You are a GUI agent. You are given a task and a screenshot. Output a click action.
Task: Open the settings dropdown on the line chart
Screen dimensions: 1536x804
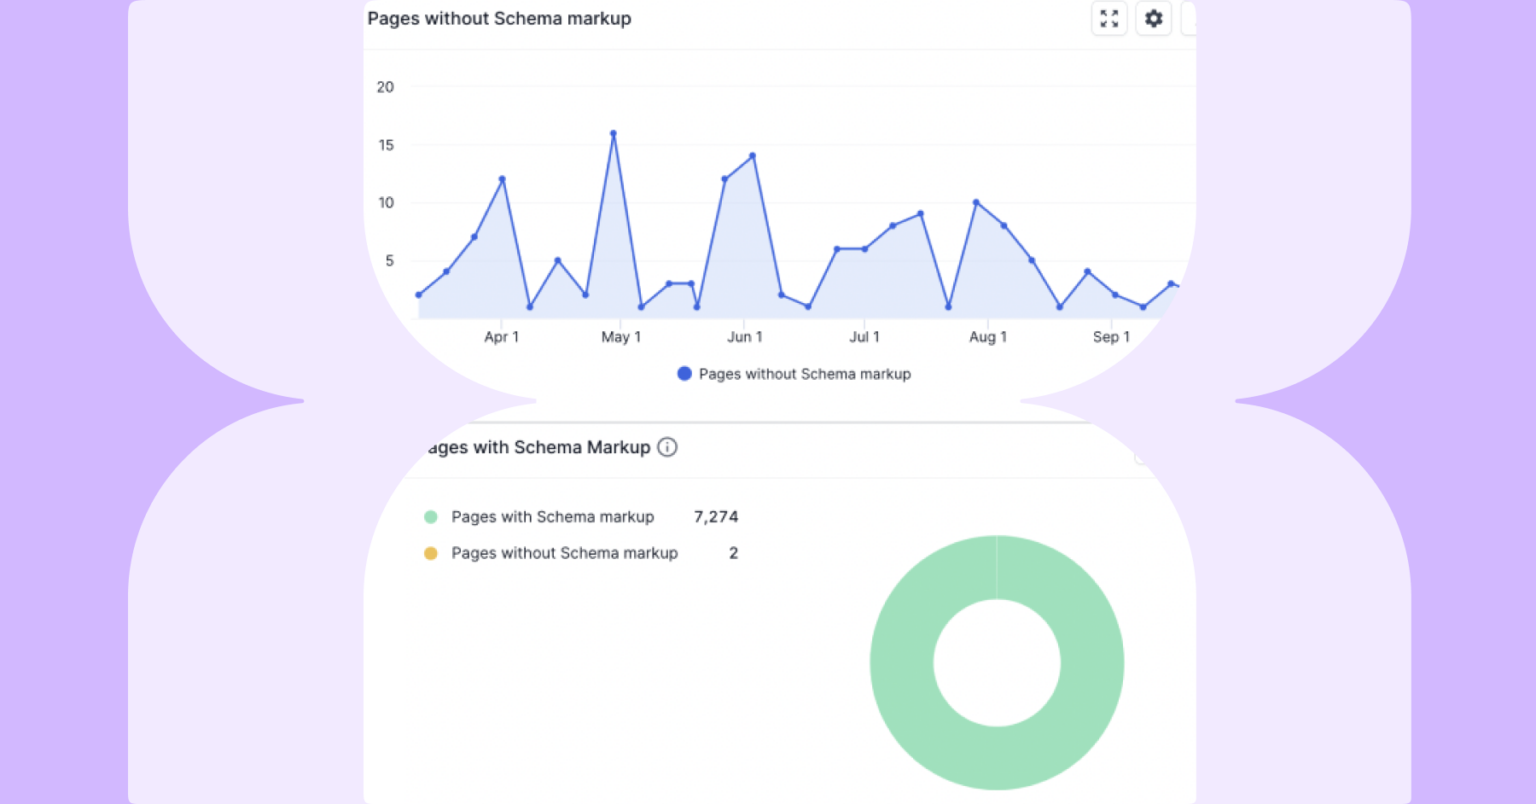(1153, 18)
